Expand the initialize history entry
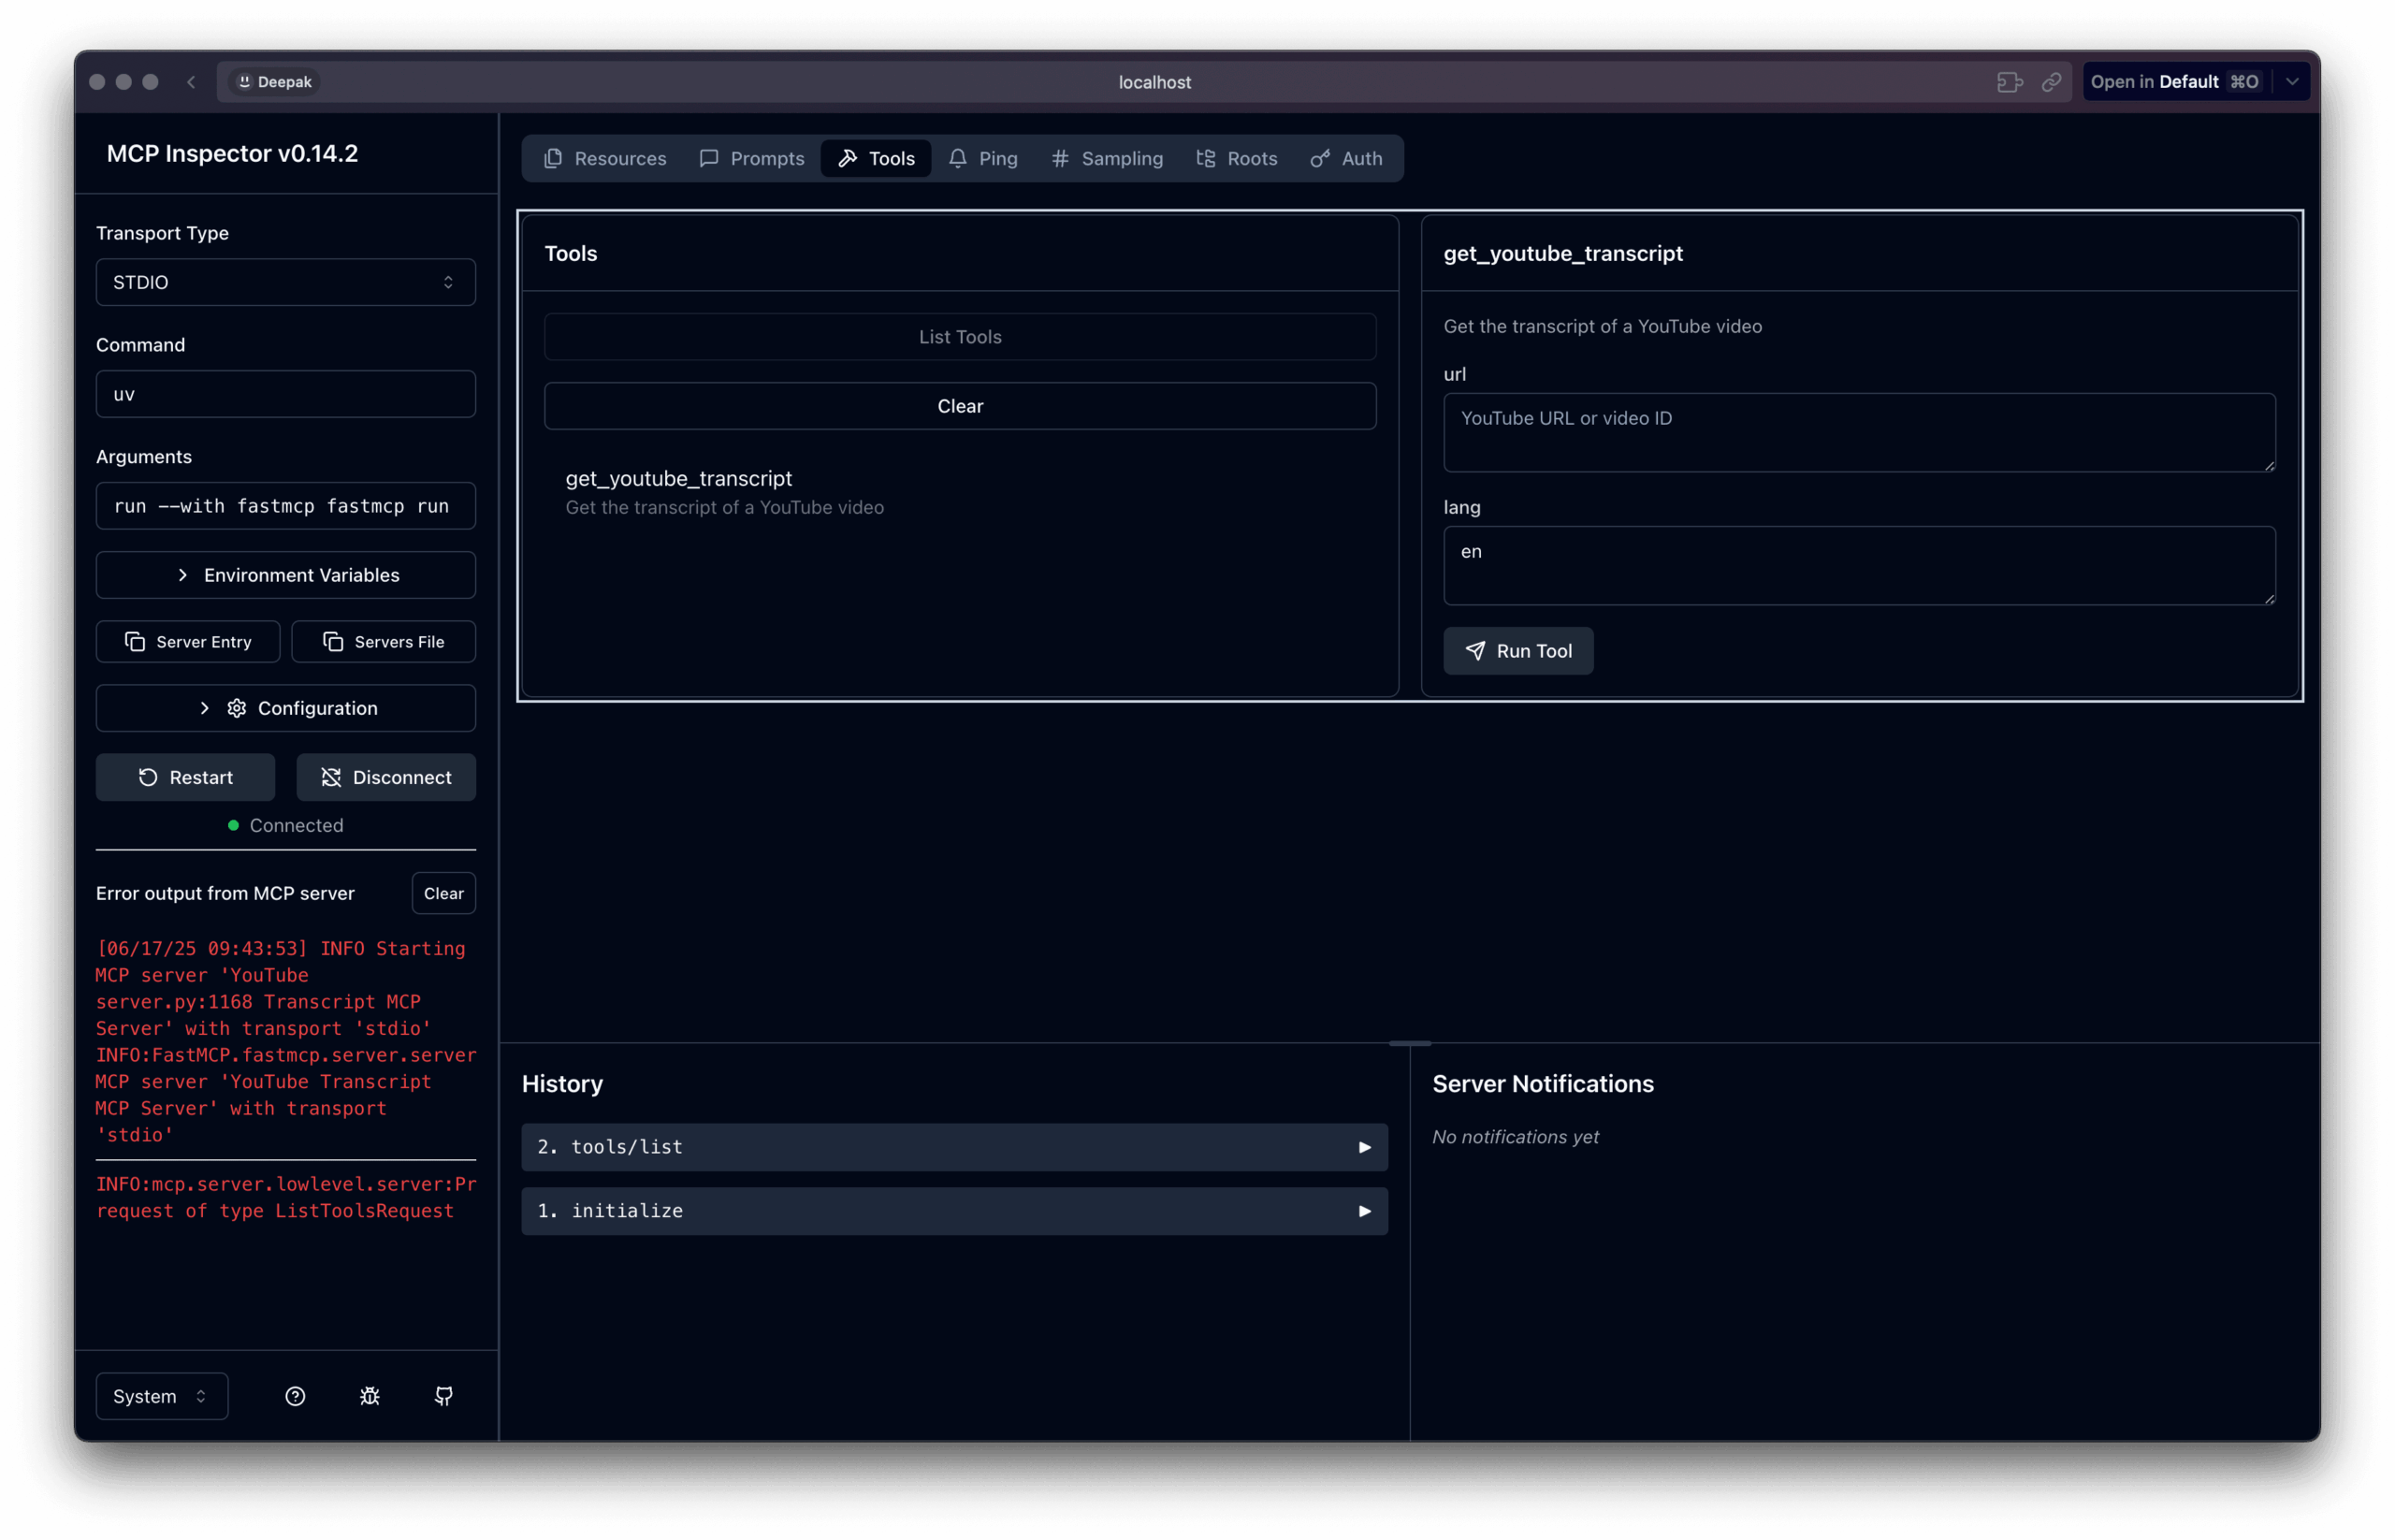Image resolution: width=2395 pixels, height=1540 pixels. tap(954, 1211)
